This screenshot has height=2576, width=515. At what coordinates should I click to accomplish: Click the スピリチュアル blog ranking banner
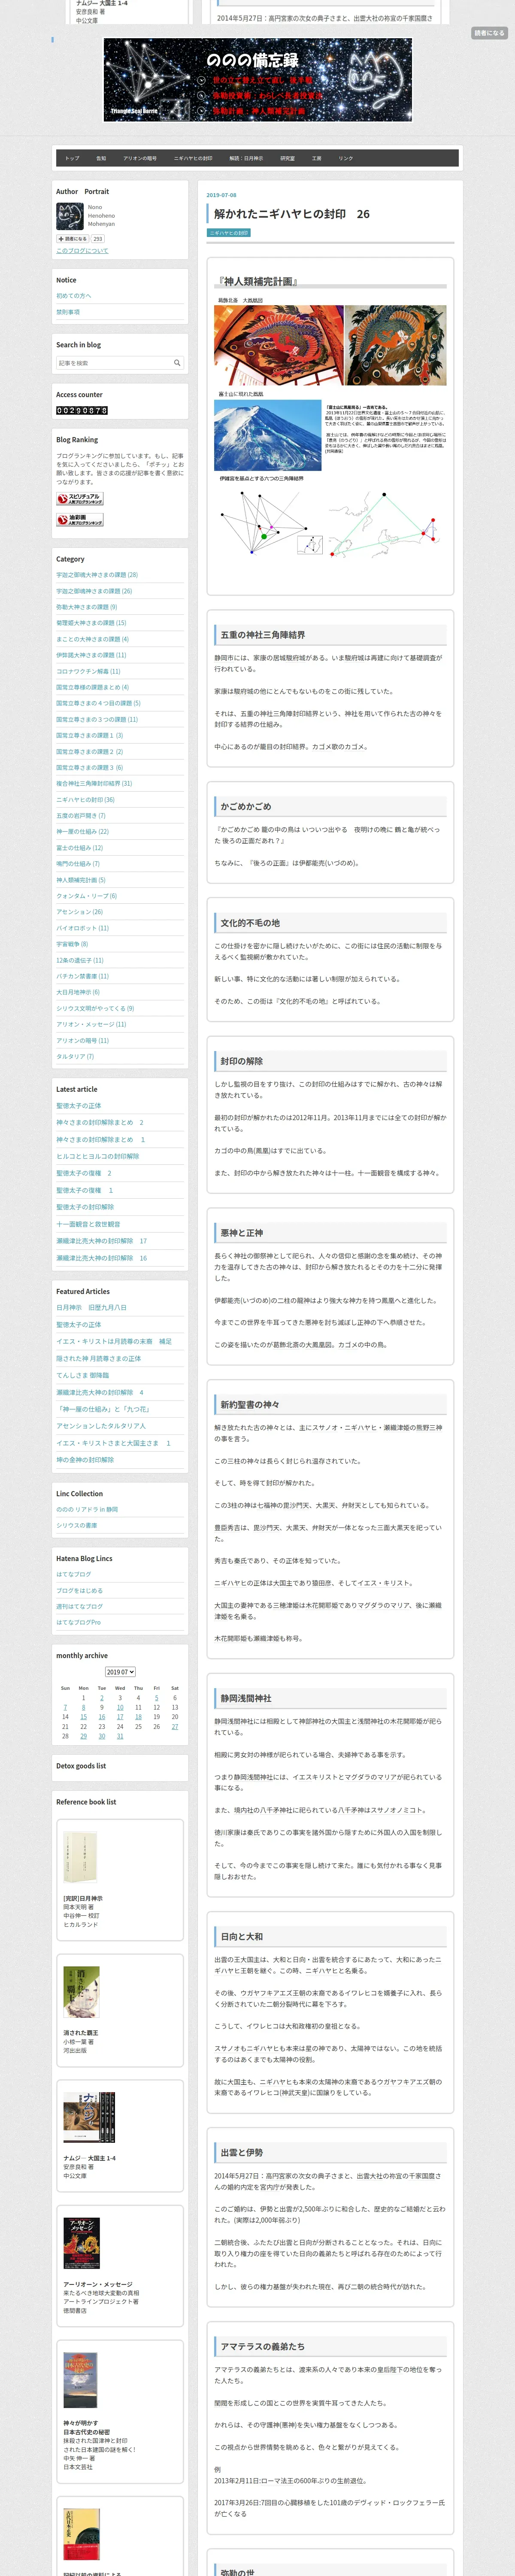coord(80,498)
